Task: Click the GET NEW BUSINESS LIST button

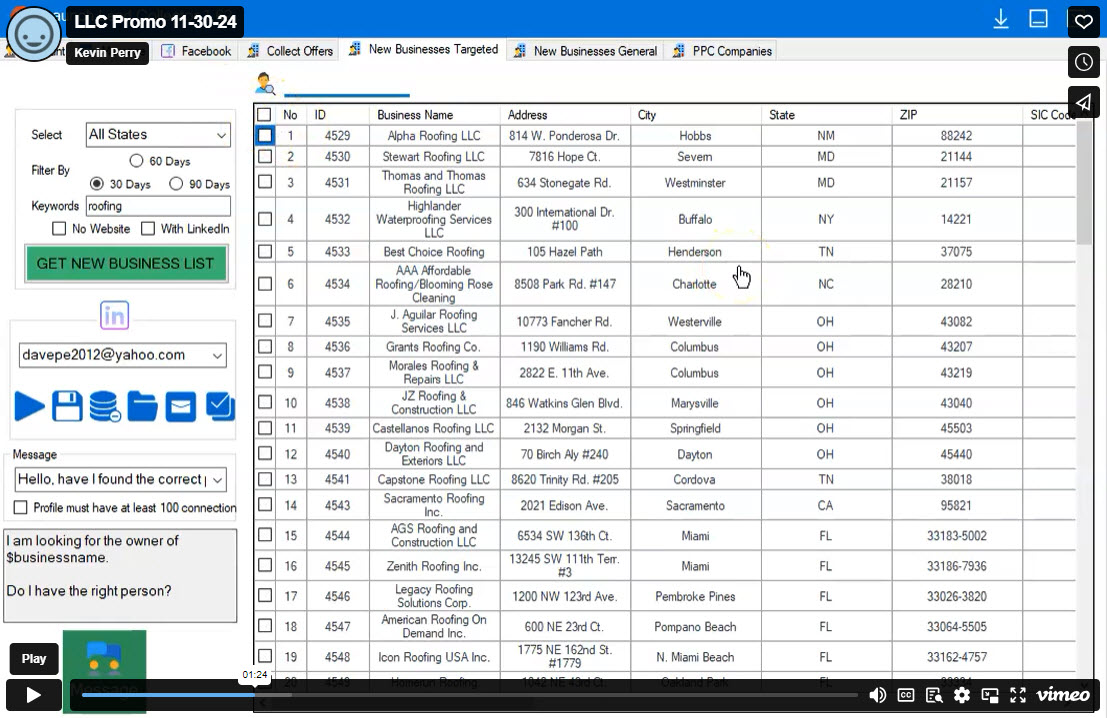Action: (125, 264)
